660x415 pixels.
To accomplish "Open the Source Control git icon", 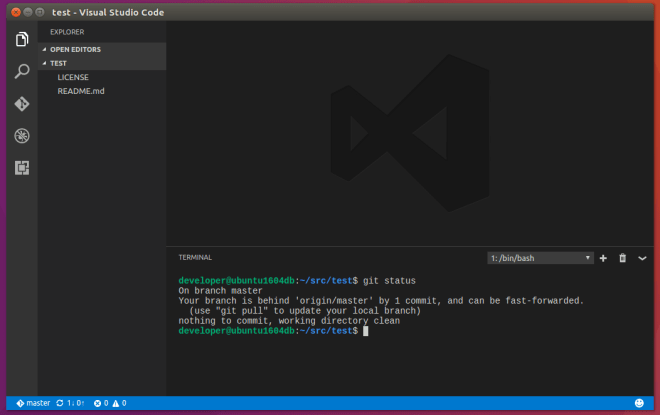I will (x=22, y=103).
